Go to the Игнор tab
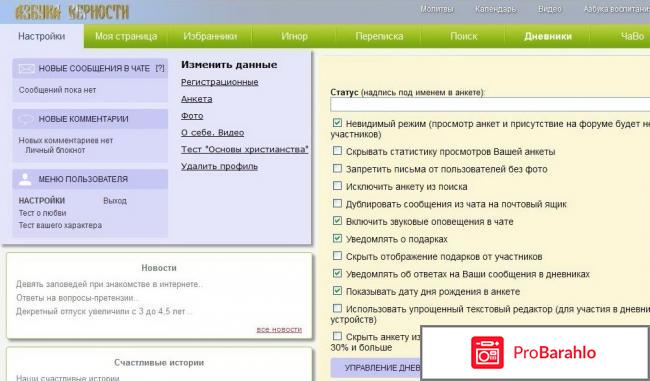 click(x=294, y=36)
